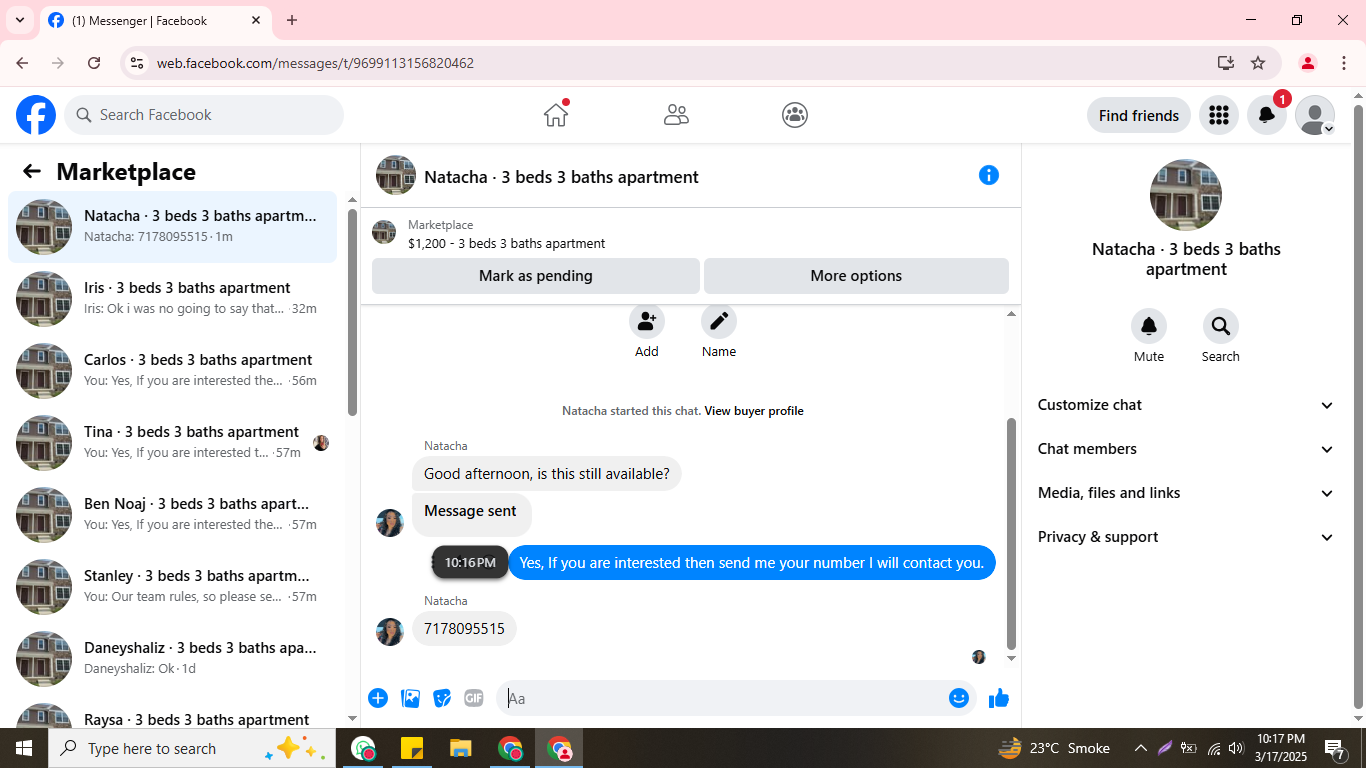Open the Windows Start menu
The height and width of the screenshot is (768, 1366).
coord(24,748)
